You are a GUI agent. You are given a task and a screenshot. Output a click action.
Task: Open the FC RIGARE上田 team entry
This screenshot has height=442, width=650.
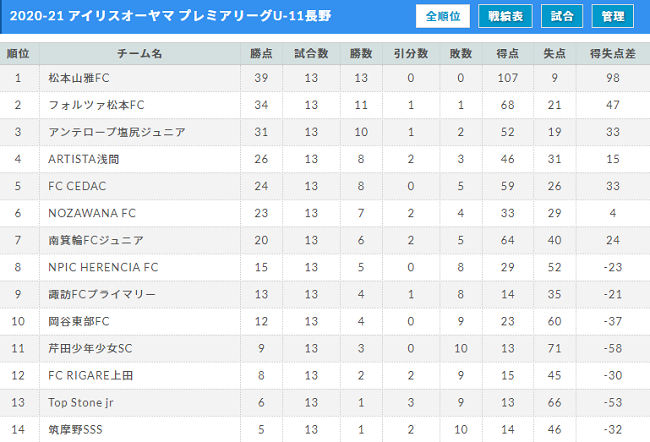point(92,375)
